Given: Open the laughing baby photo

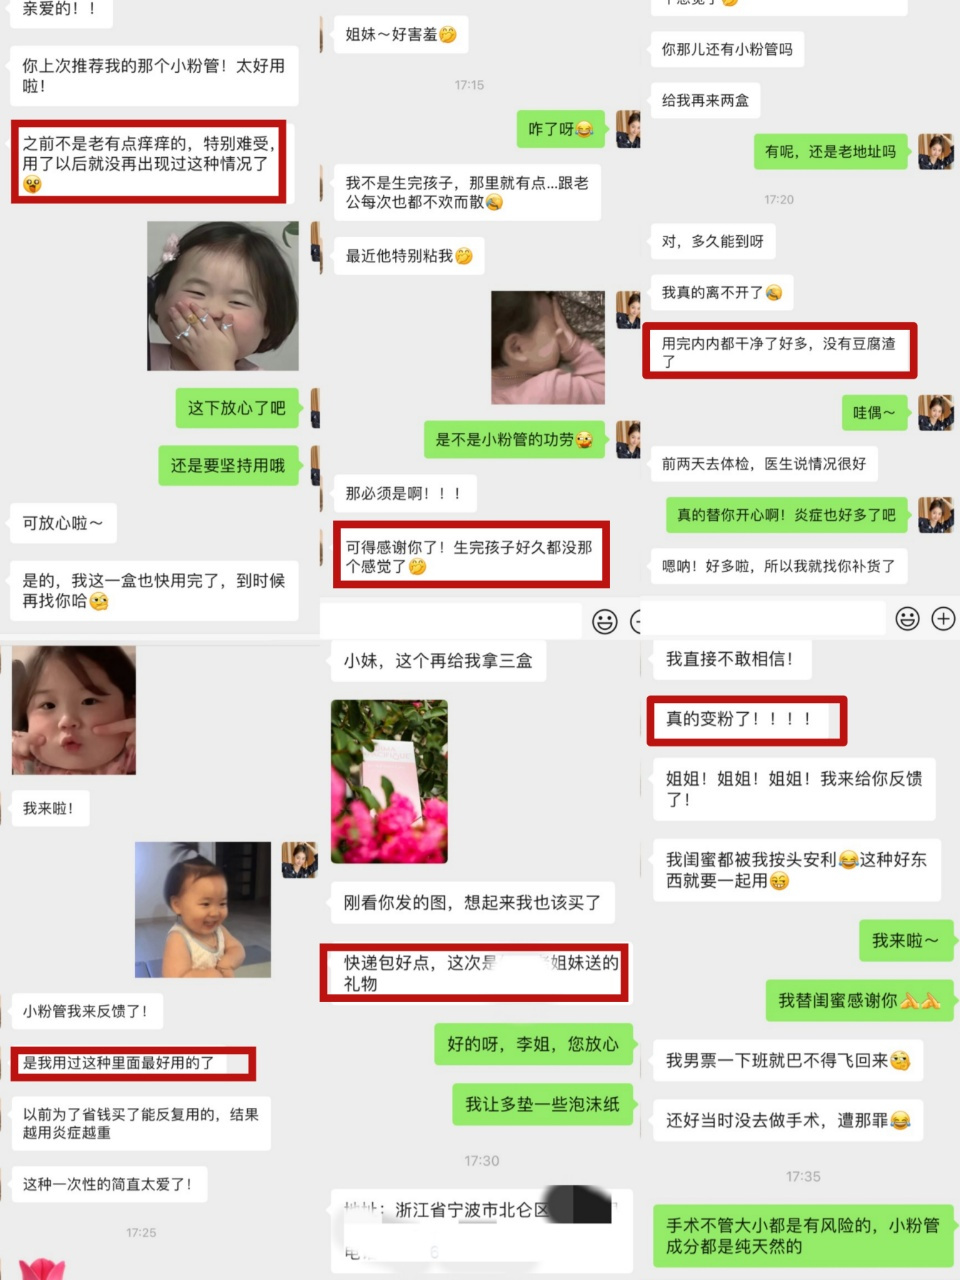Looking at the screenshot, I should [x=203, y=909].
